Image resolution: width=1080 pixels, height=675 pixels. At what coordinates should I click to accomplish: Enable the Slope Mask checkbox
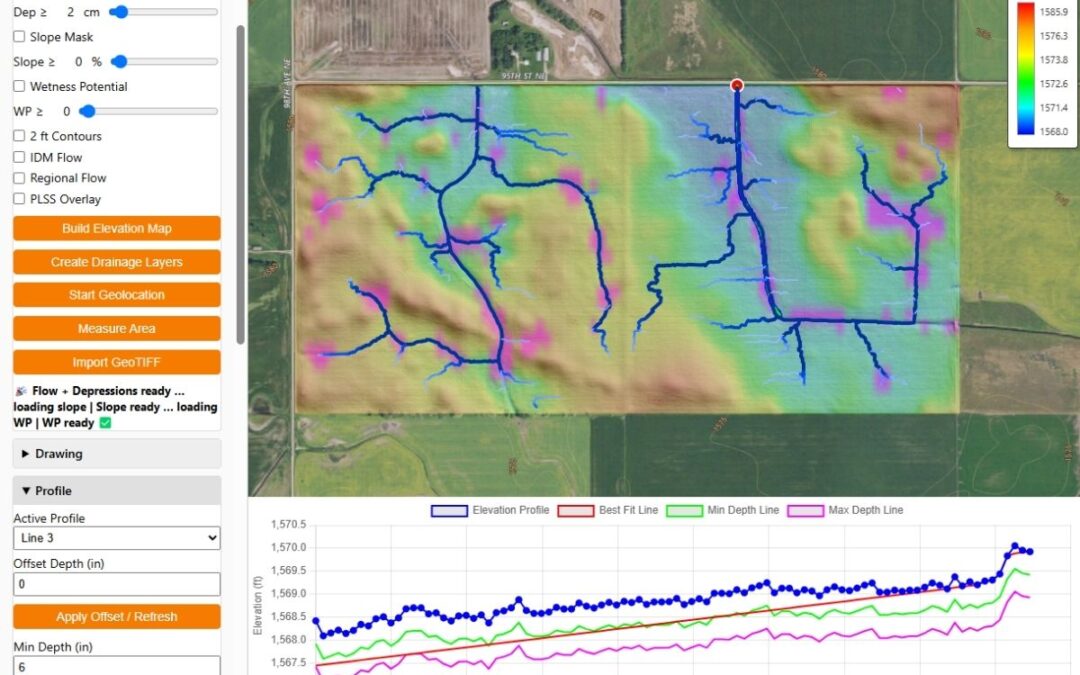[x=19, y=37]
